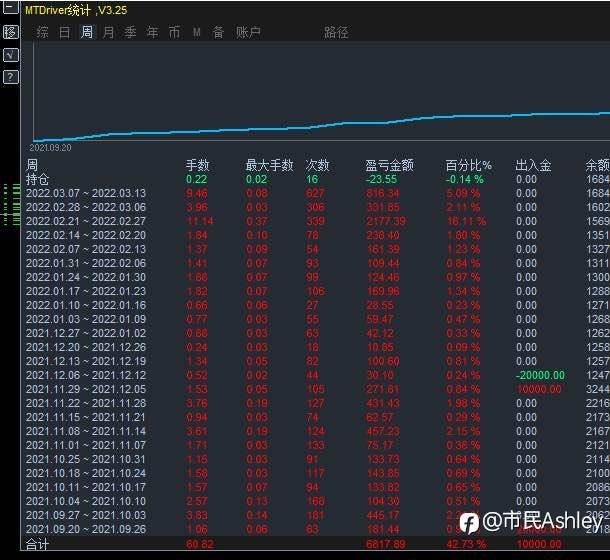Click the MTDriver统计 V3.25 title
The width and height of the screenshot is (610, 560).
76,10
